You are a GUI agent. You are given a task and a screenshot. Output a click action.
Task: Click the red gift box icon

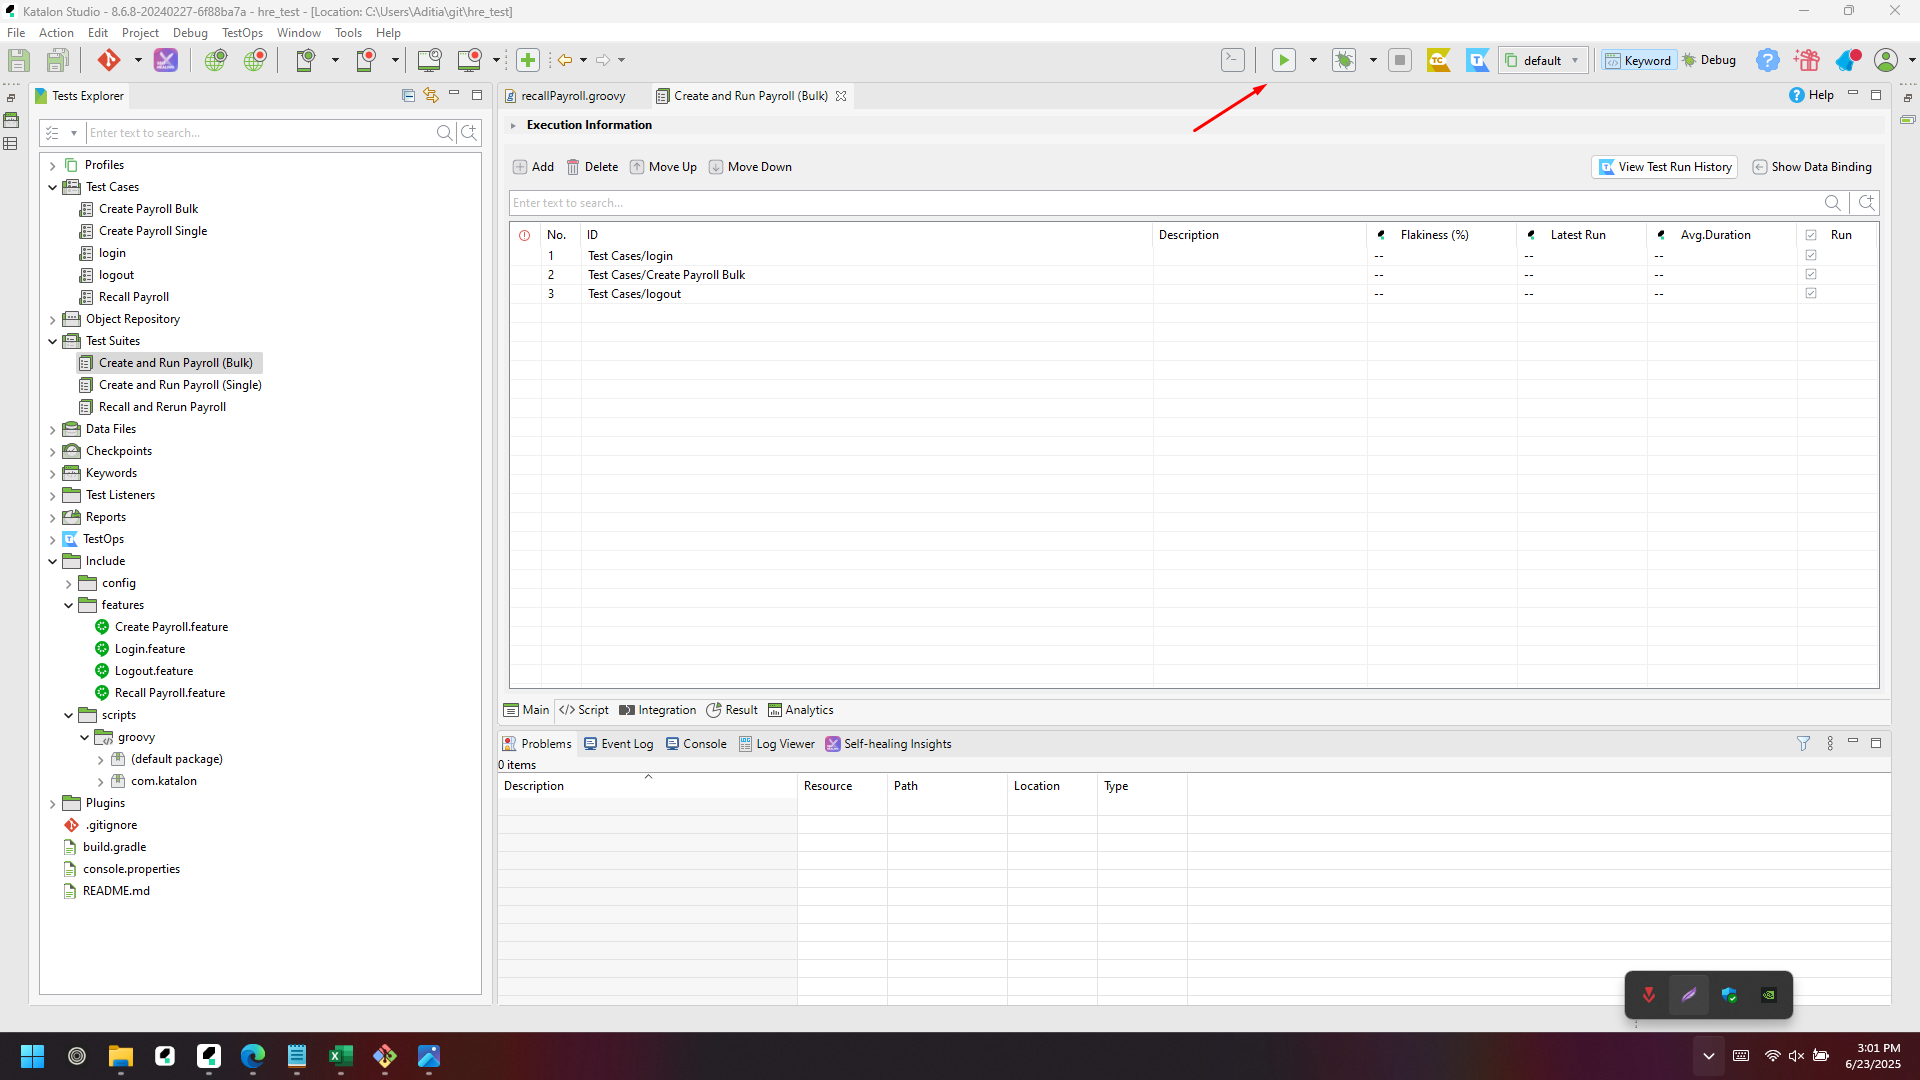pos(1807,60)
